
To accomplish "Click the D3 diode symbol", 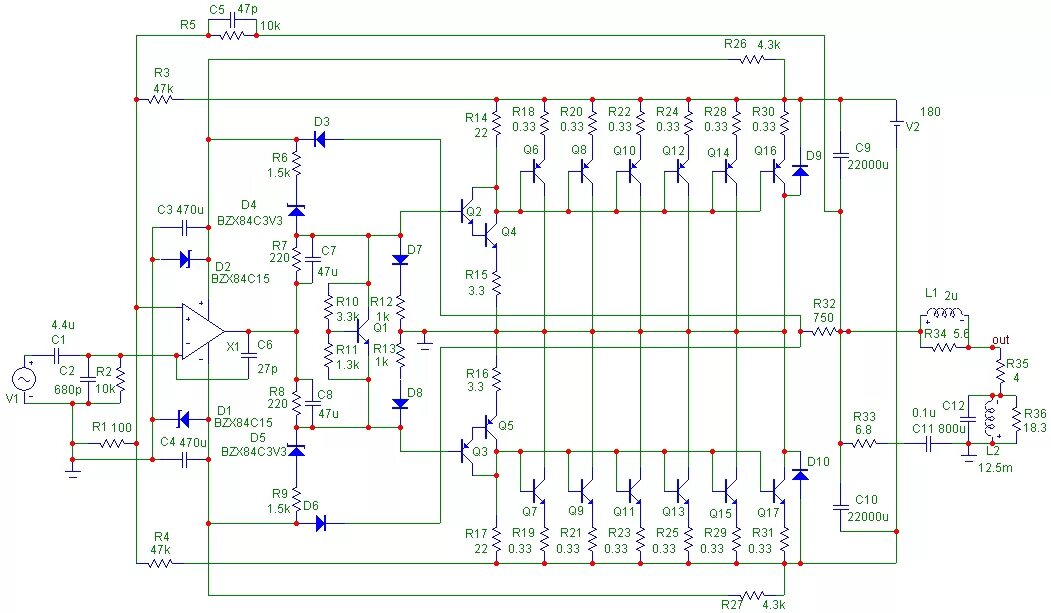I will 319,140.
